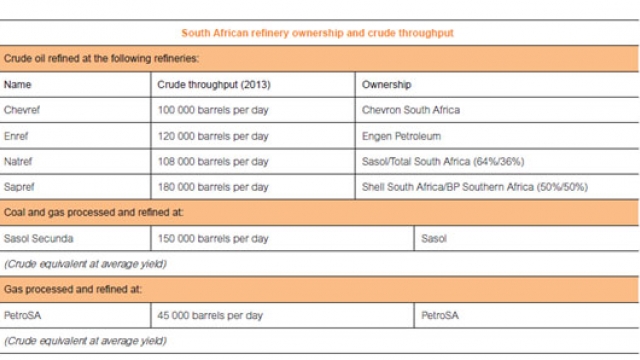
Task: Click the table title about refinery ownership
Action: (x=317, y=33)
